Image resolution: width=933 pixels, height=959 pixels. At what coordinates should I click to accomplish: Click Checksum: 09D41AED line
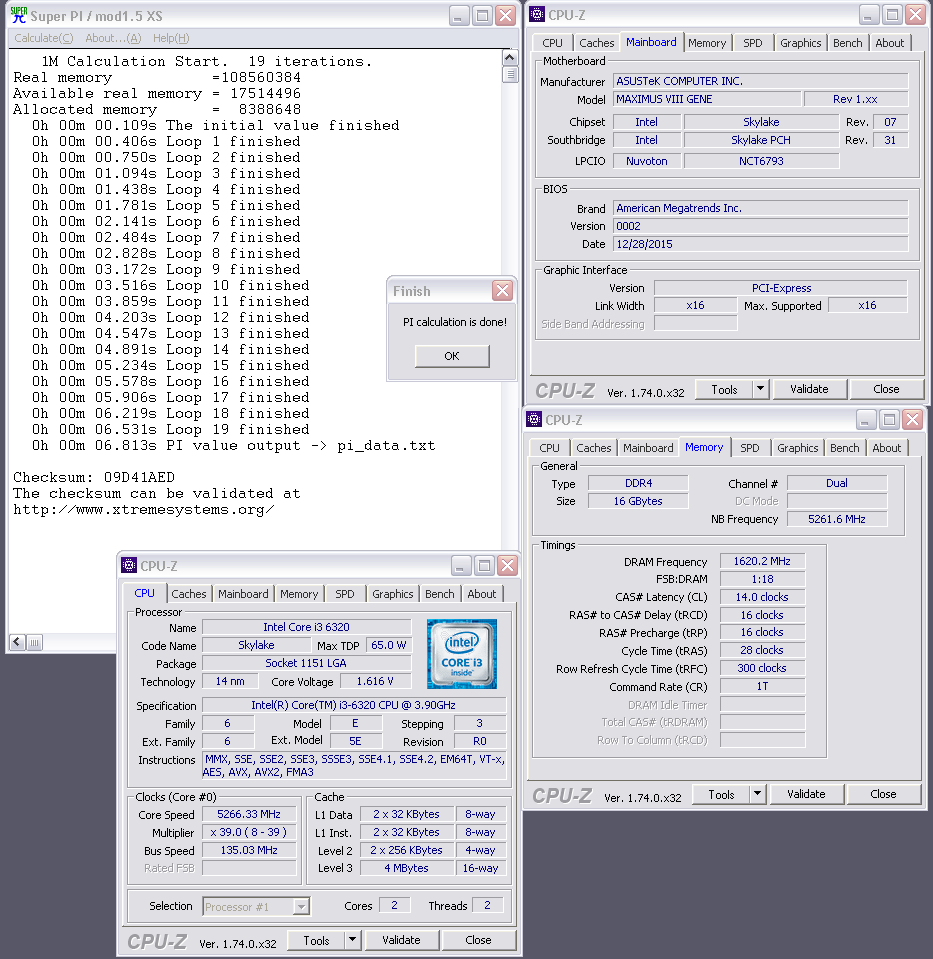[x=94, y=477]
